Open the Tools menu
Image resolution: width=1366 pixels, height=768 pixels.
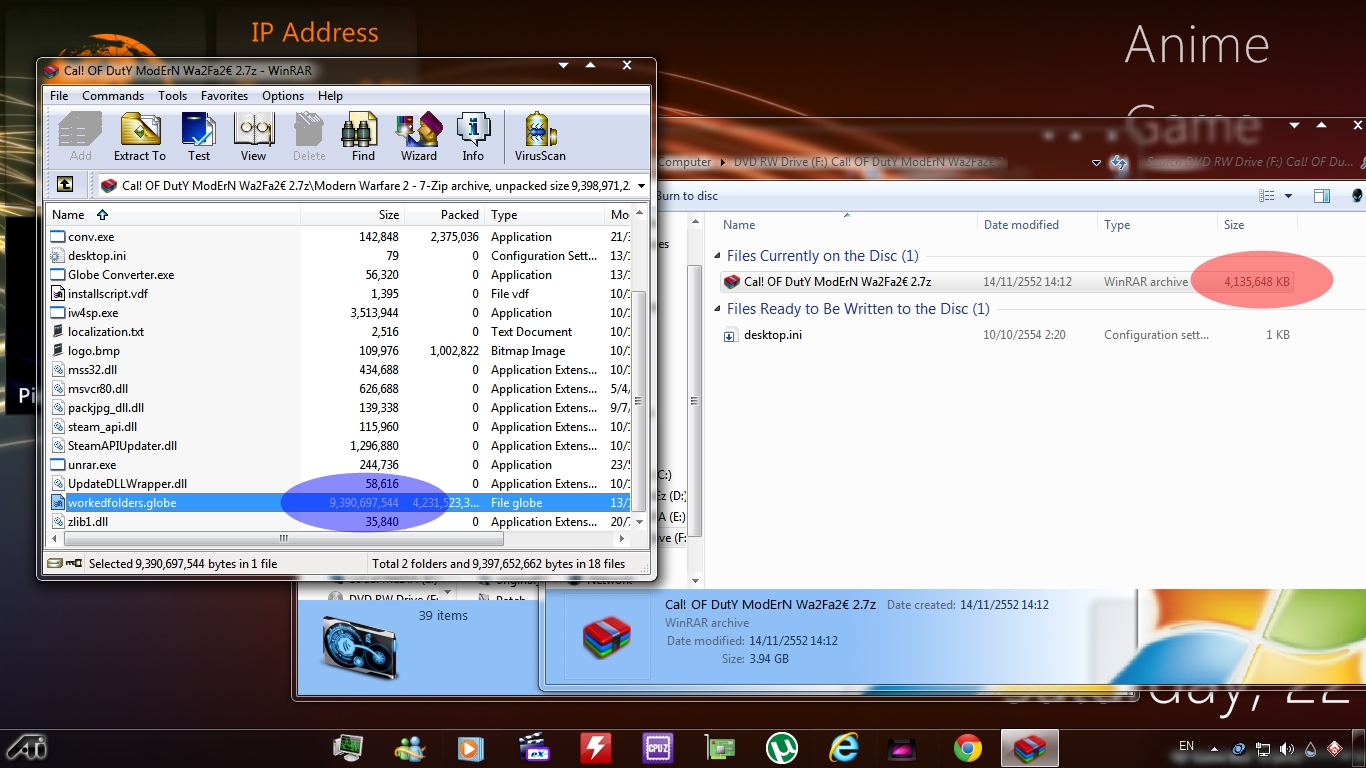172,96
